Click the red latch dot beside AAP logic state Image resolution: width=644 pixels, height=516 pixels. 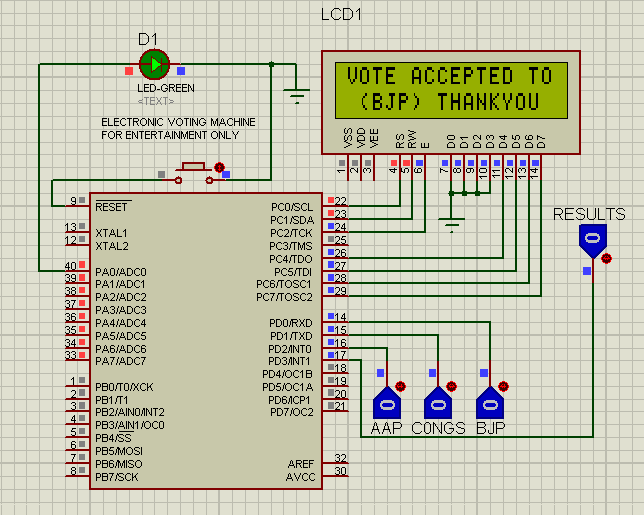click(400, 386)
